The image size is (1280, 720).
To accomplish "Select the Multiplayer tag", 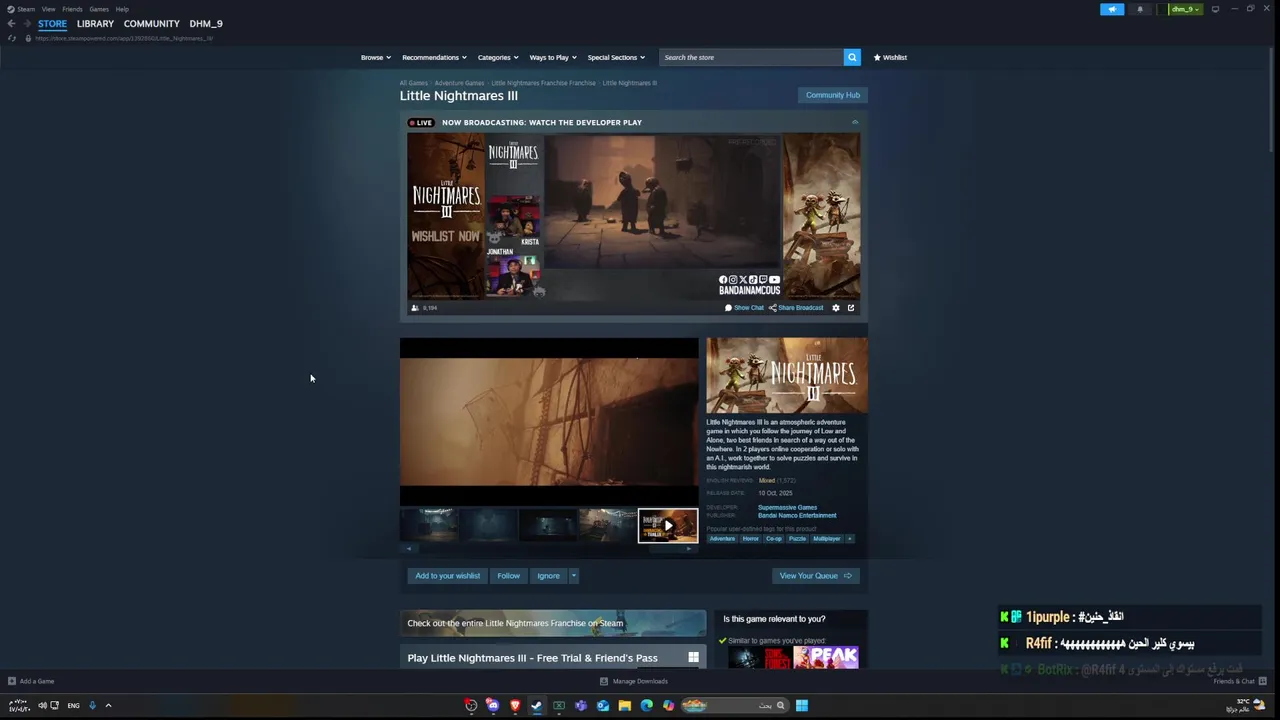I will click(827, 539).
